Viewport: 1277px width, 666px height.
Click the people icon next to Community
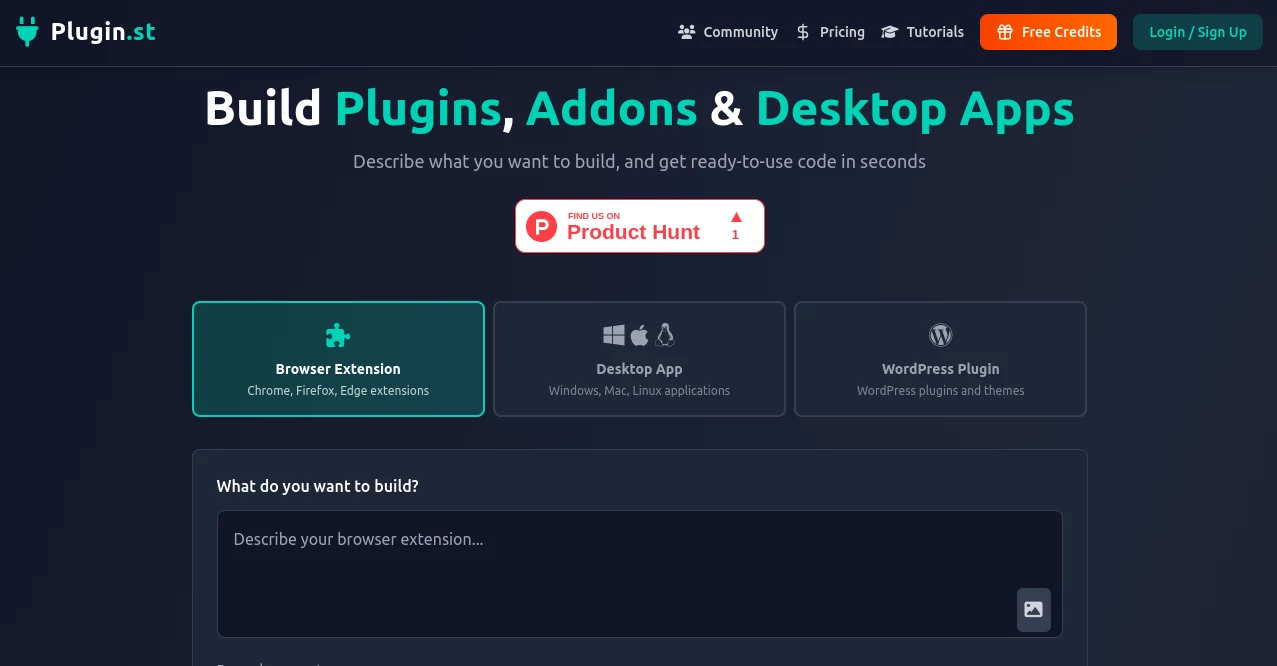coord(686,31)
